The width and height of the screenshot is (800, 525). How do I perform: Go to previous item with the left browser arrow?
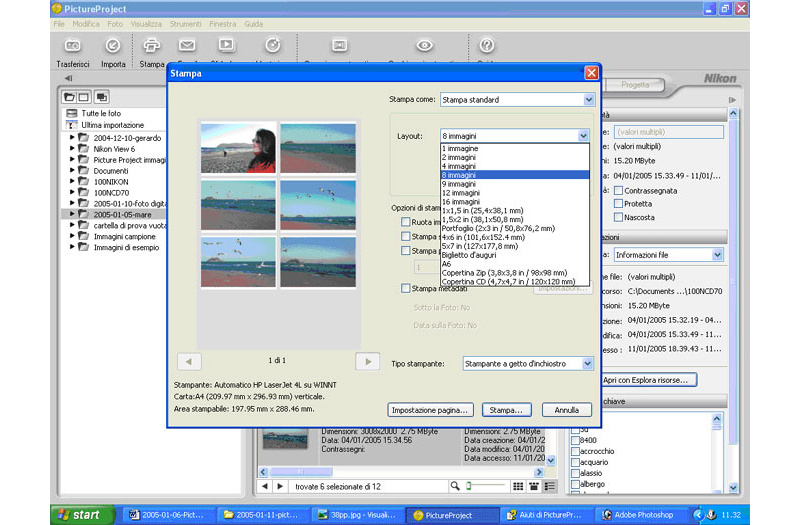pos(264,486)
